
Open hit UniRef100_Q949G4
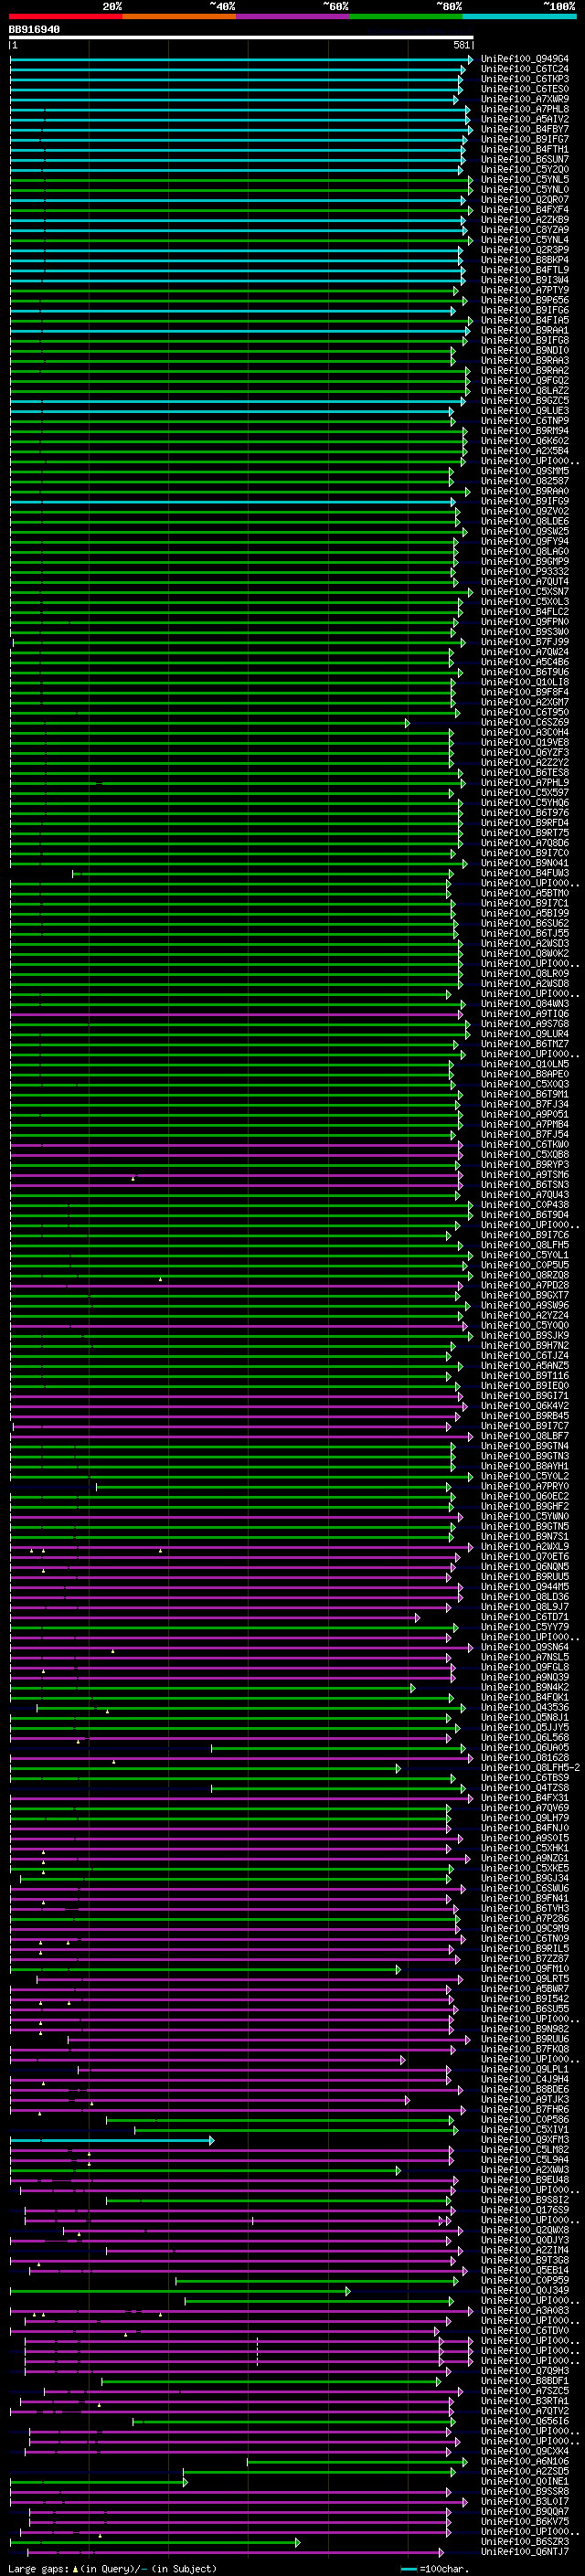pos(525,59)
